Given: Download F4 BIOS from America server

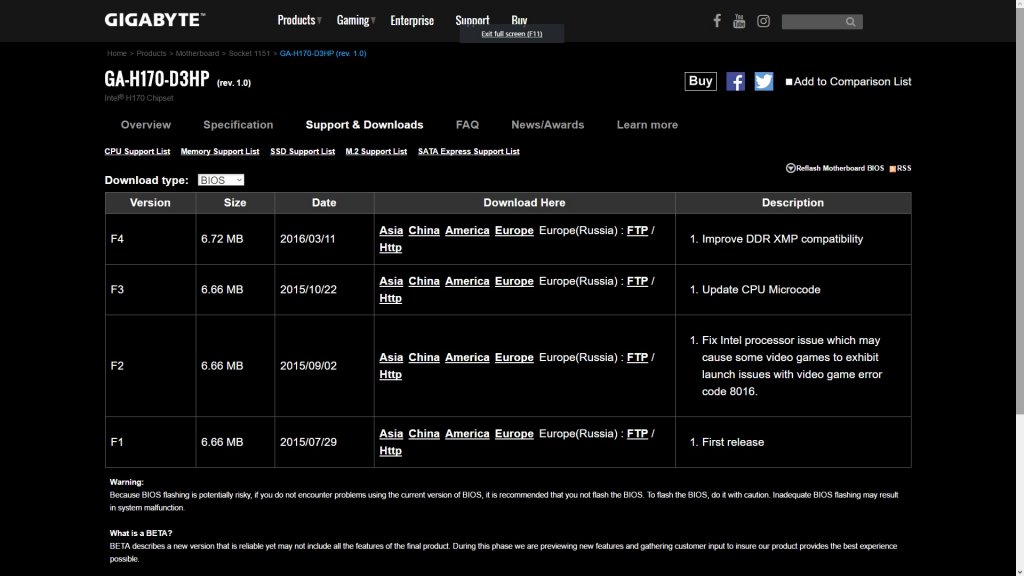Looking at the screenshot, I should pos(467,231).
